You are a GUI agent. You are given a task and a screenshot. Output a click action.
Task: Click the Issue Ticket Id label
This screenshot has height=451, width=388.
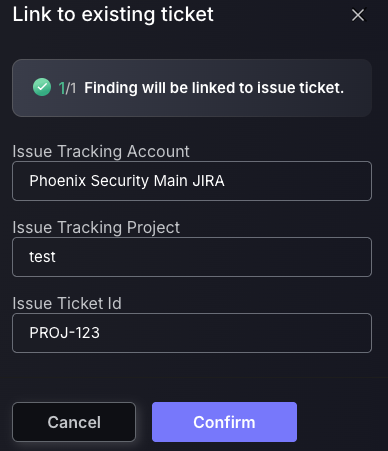[x=67, y=303]
